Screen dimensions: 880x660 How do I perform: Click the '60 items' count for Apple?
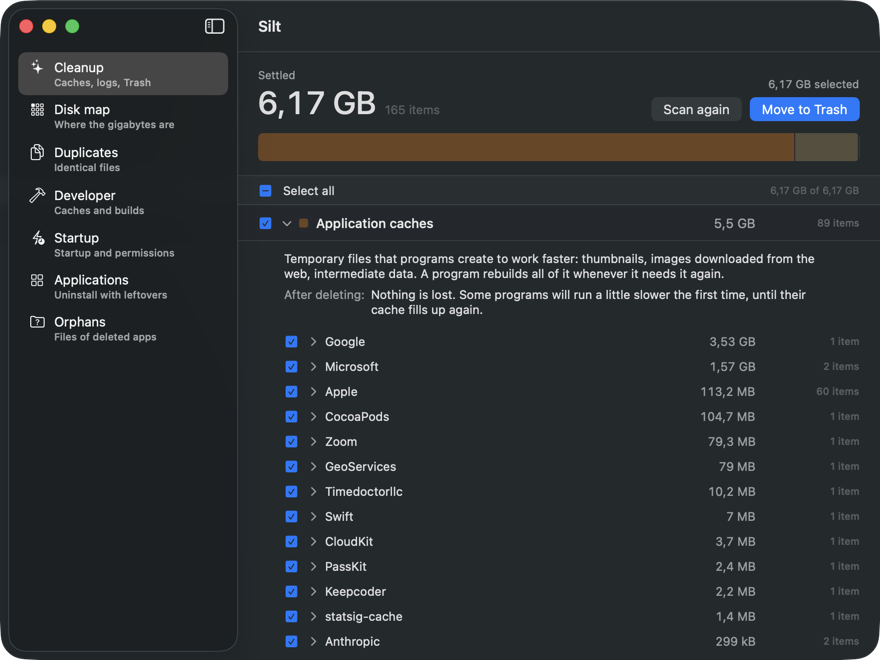837,391
